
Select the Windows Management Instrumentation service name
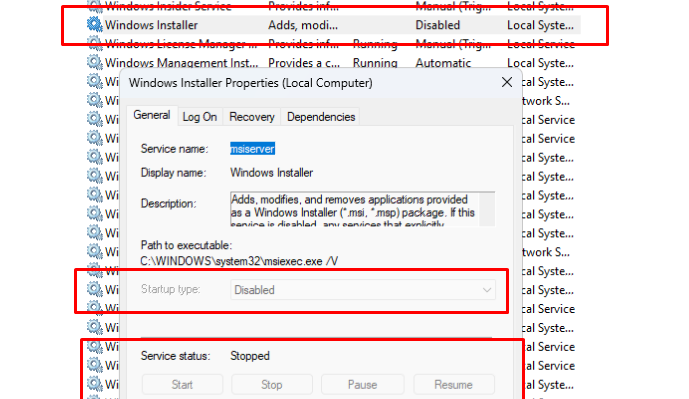pyautogui.click(x=181, y=63)
